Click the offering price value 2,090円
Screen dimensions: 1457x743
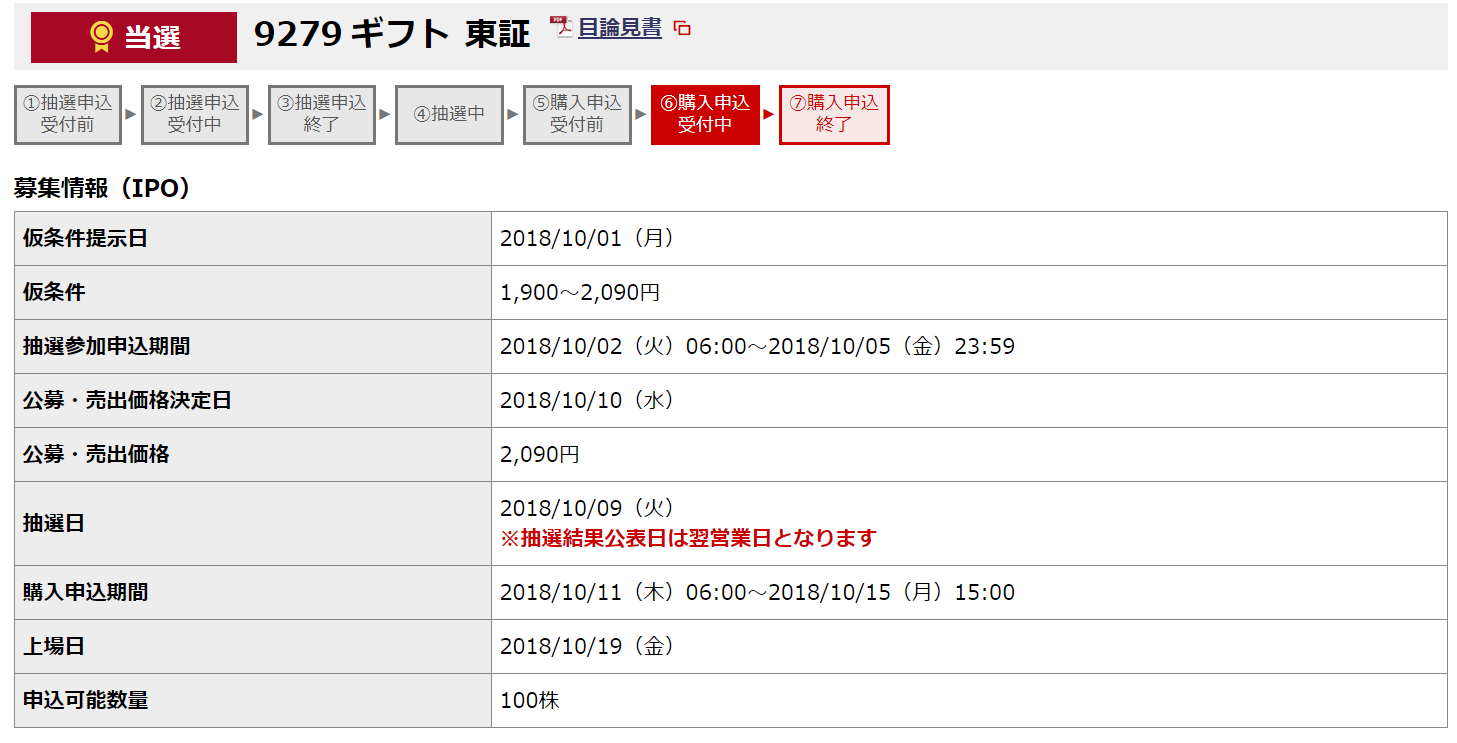(539, 454)
